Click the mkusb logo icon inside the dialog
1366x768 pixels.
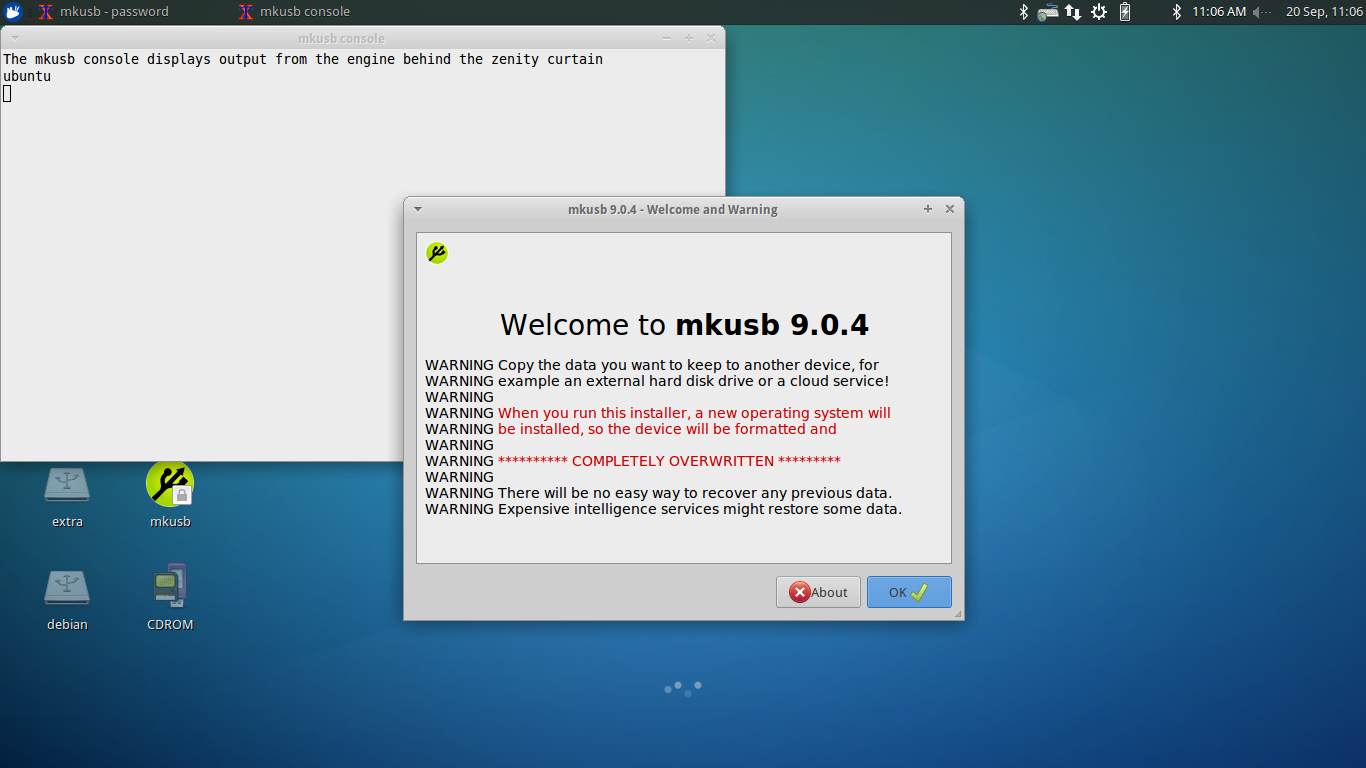tap(437, 253)
